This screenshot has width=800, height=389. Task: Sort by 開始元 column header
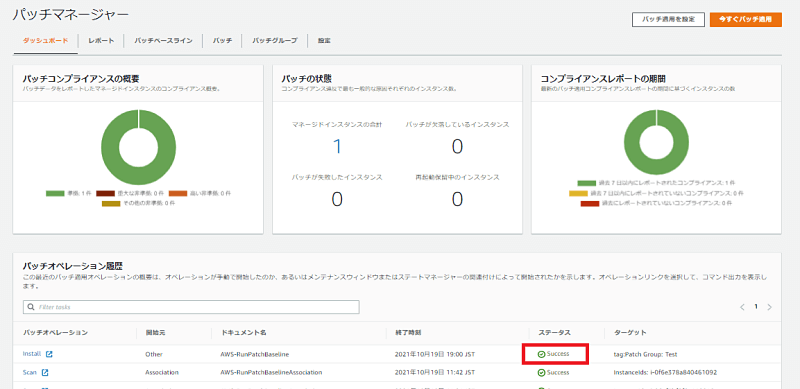pos(155,333)
